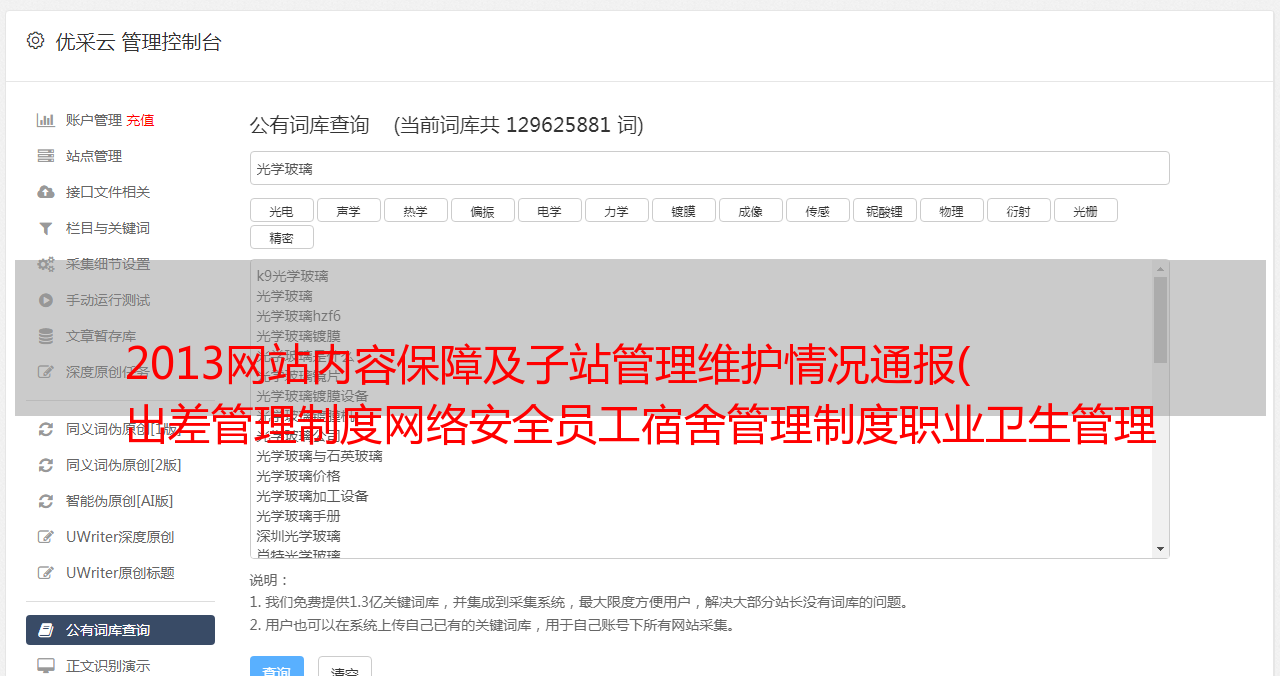Click the gear icon beside 优采云 title
1280x676 pixels.
coord(36,41)
